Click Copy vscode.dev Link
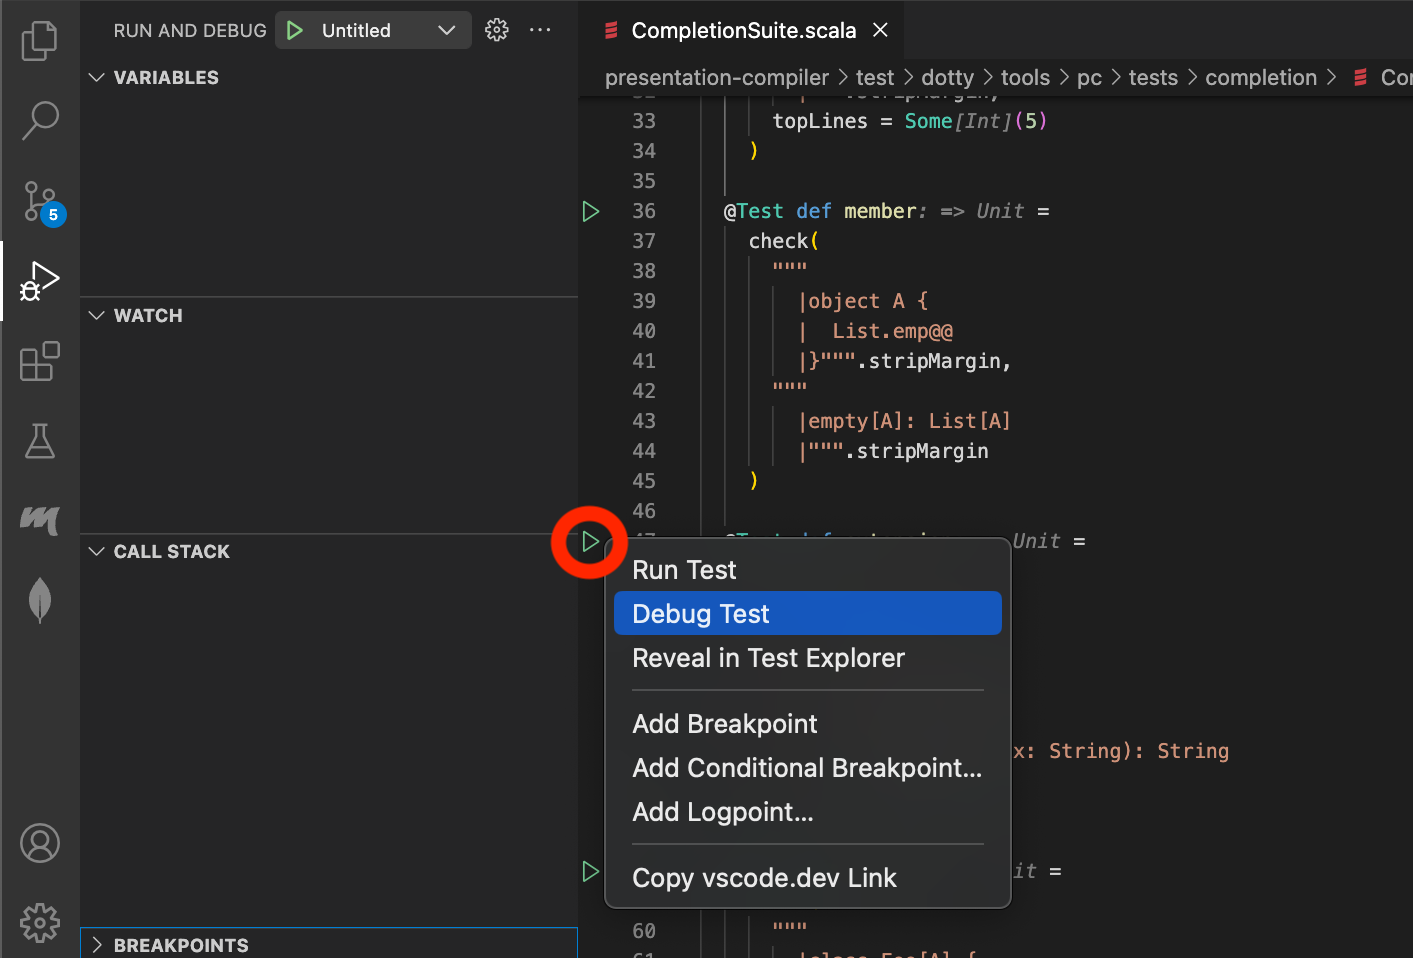 (764, 878)
